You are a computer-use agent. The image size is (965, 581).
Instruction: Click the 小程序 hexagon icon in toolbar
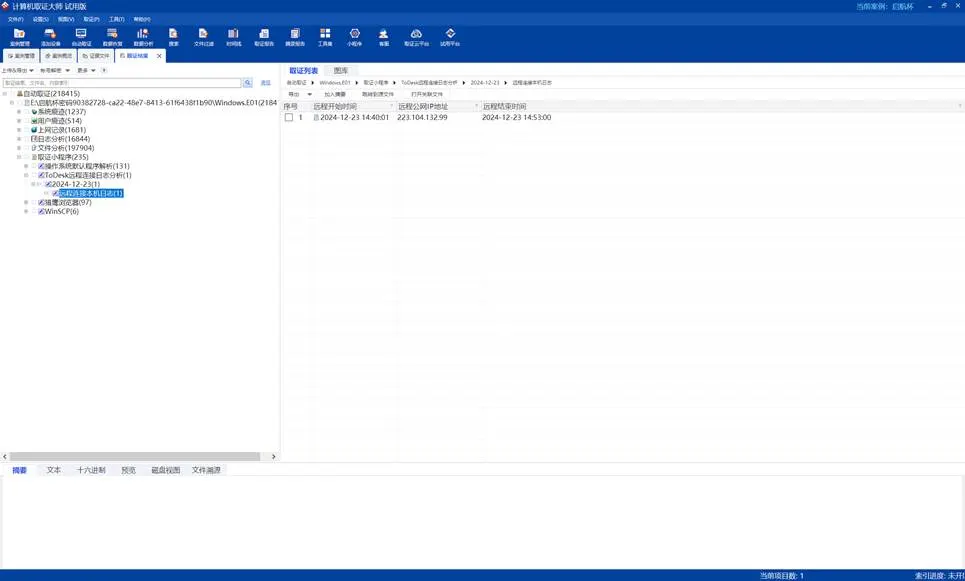[354, 37]
